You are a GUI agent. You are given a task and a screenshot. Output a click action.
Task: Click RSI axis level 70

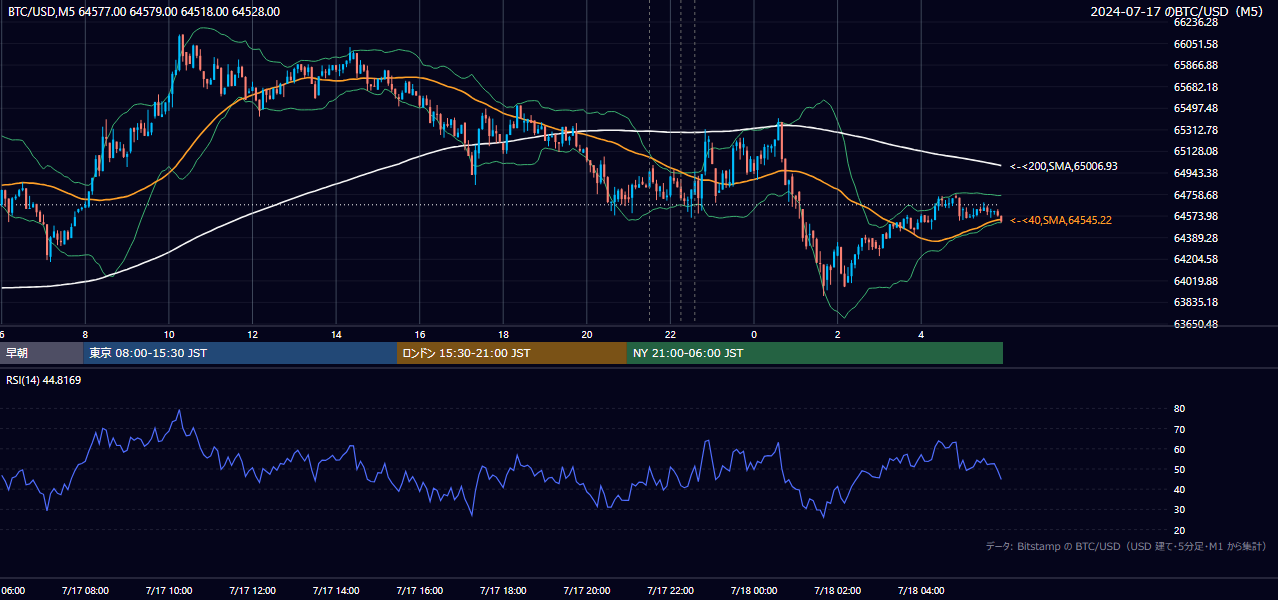[x=1179, y=429]
